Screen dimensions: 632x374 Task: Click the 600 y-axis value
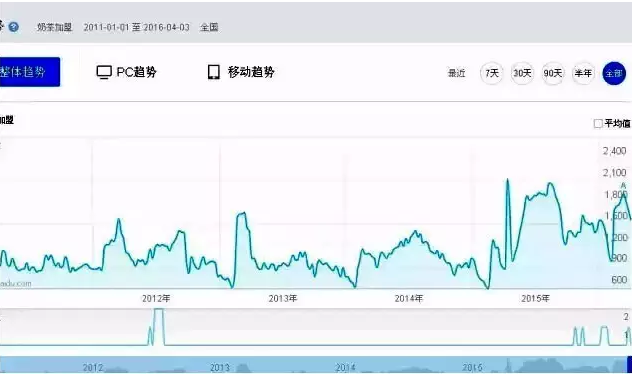(x=619, y=279)
